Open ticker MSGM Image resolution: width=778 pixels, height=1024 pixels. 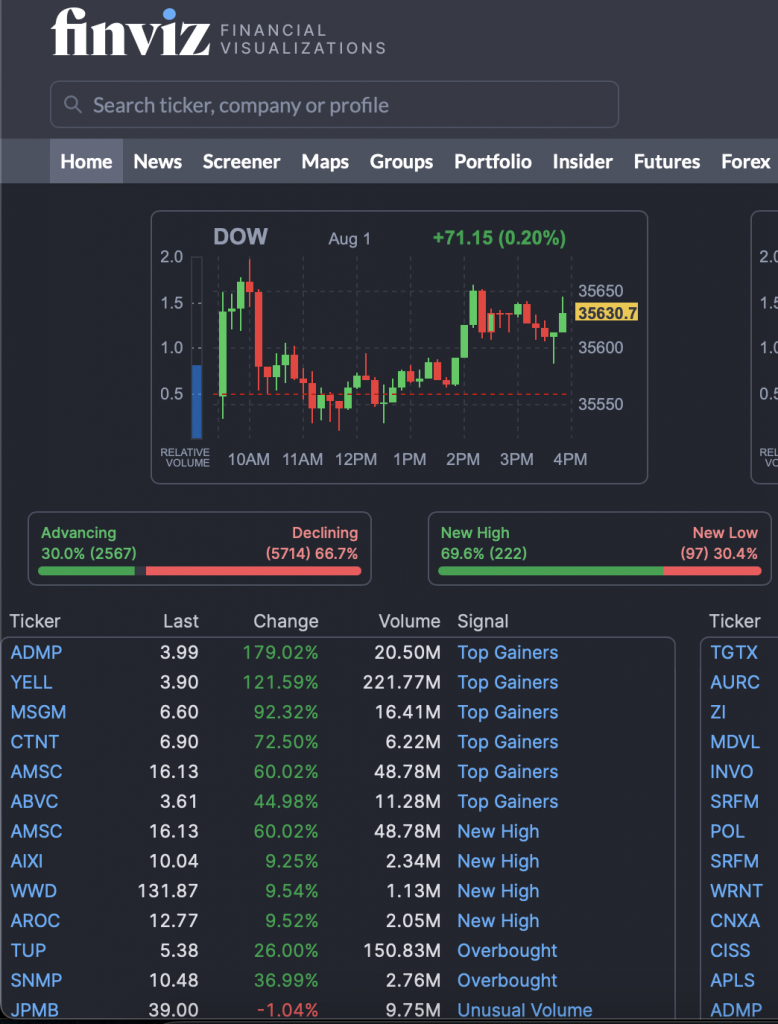38,712
